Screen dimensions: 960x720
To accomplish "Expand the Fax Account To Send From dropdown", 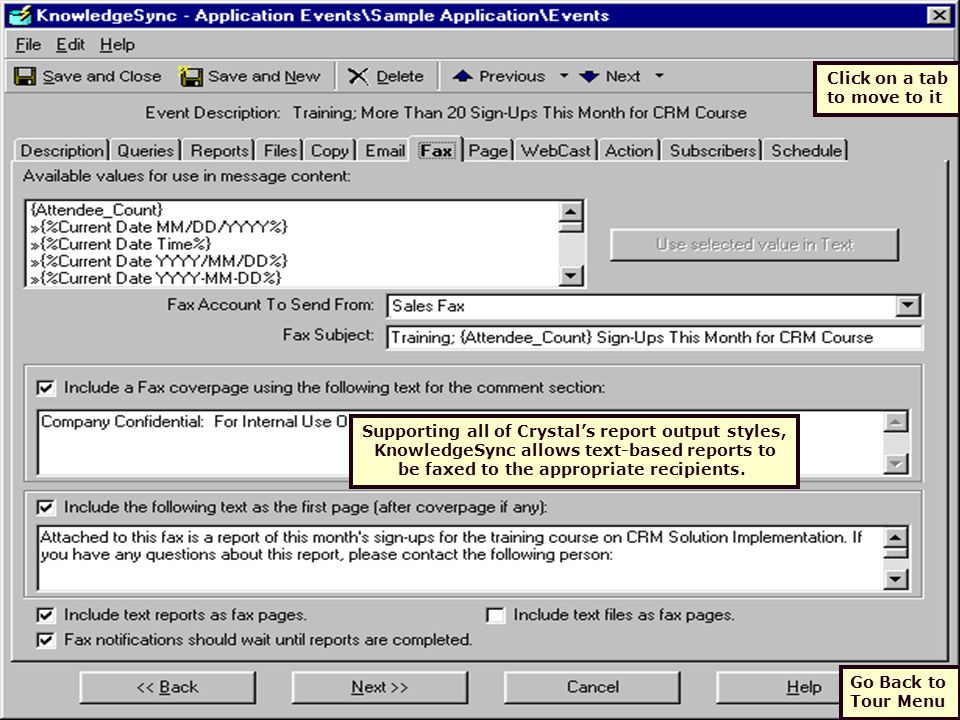I will click(908, 305).
